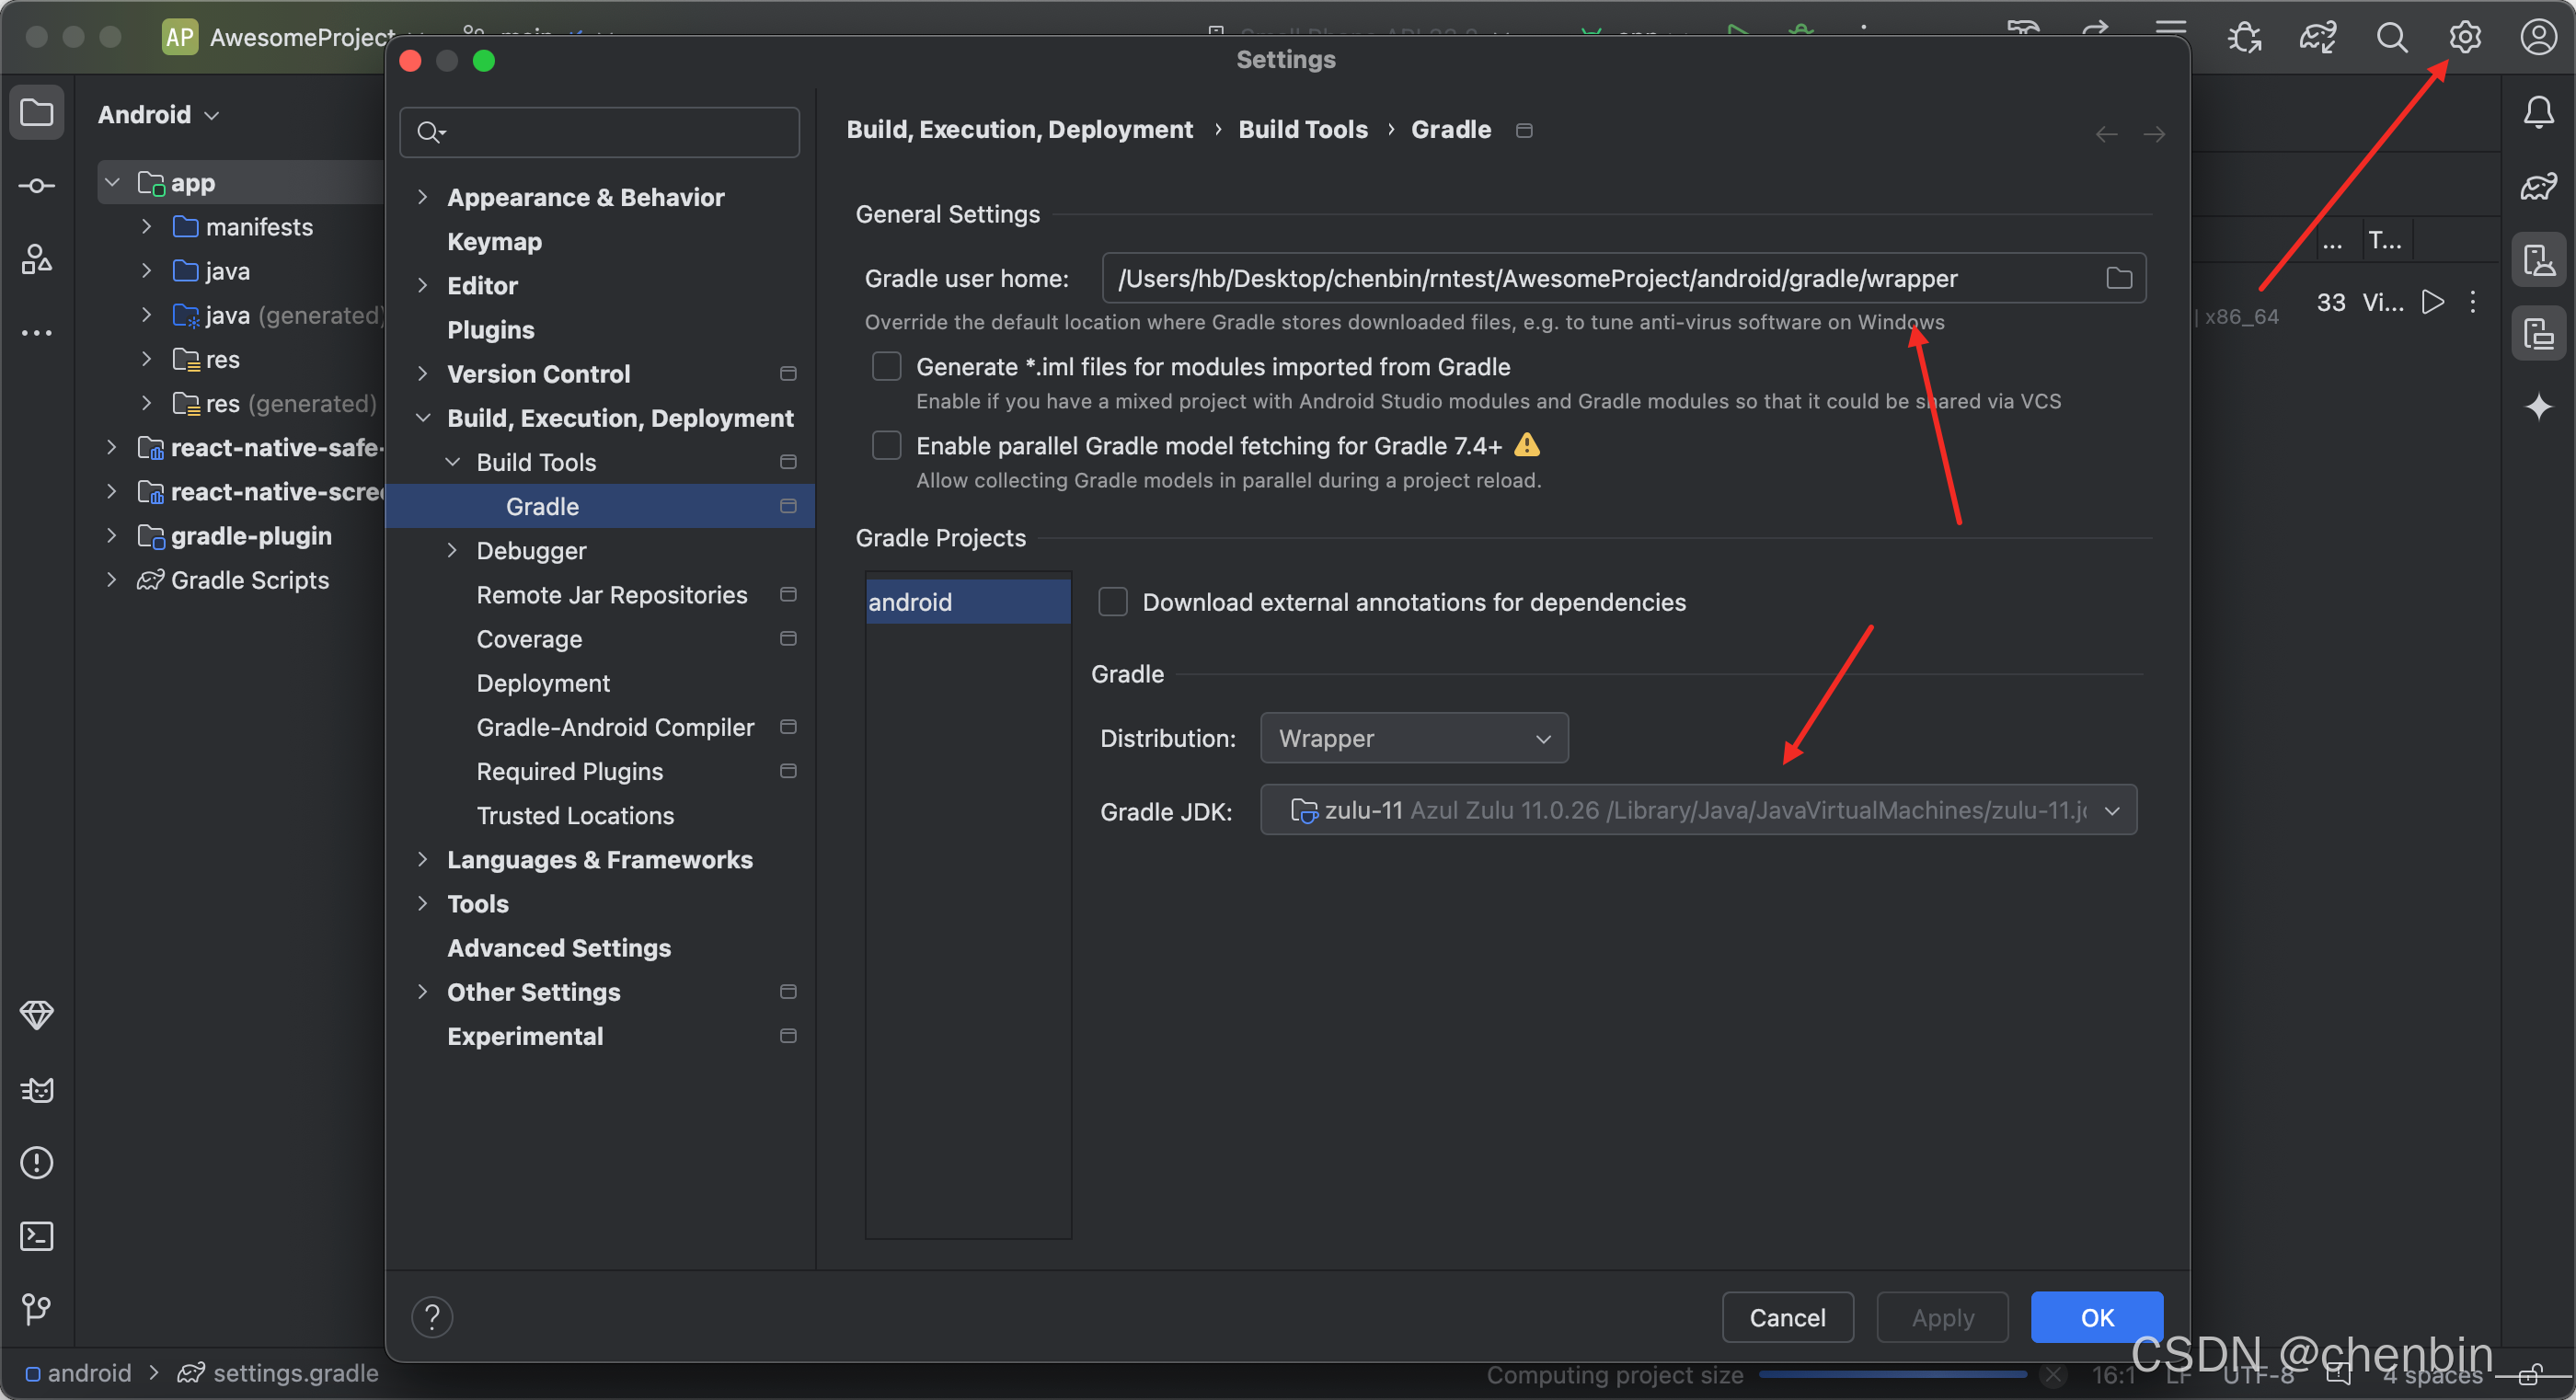
Task: Open the Problems tool window icon
Action: tap(37, 1163)
